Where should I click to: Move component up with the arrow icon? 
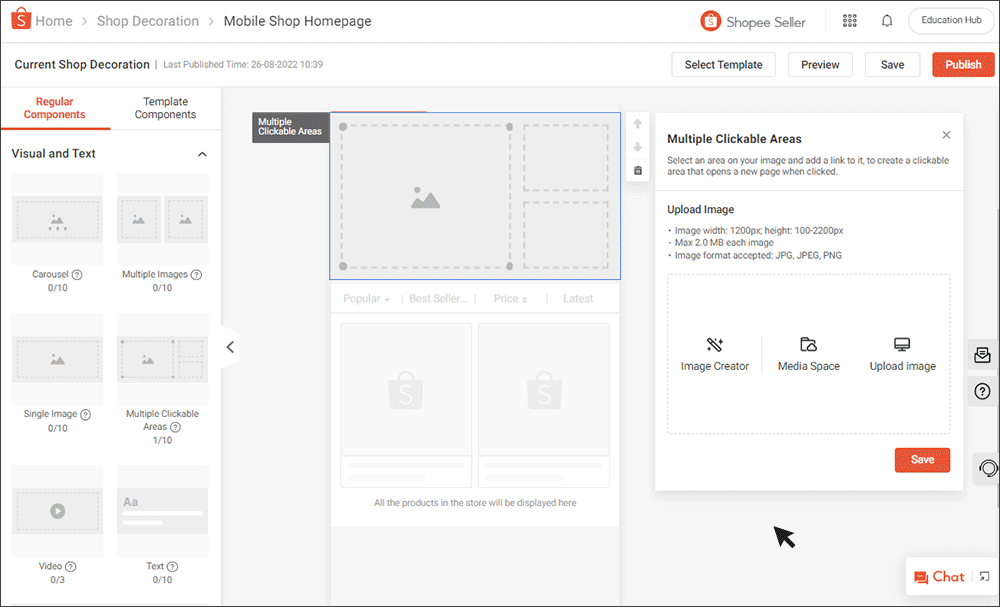[638, 124]
